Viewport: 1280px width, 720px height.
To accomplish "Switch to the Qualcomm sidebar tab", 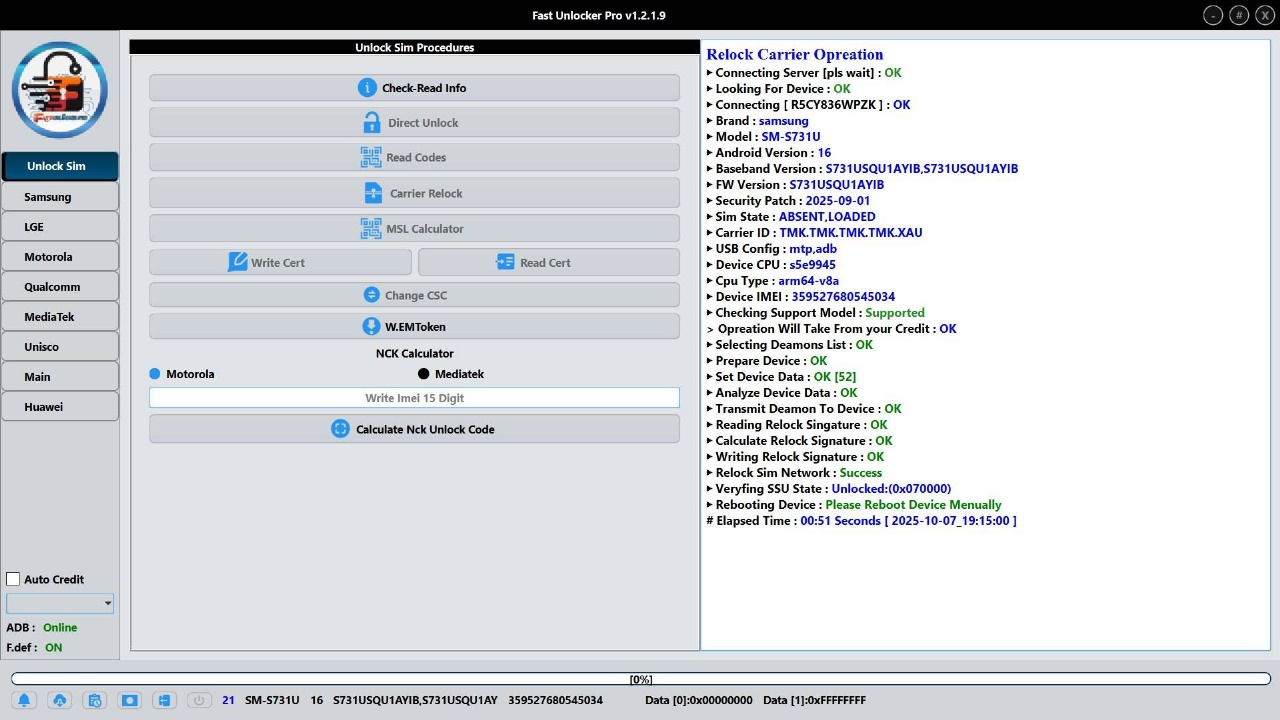I will pos(59,287).
